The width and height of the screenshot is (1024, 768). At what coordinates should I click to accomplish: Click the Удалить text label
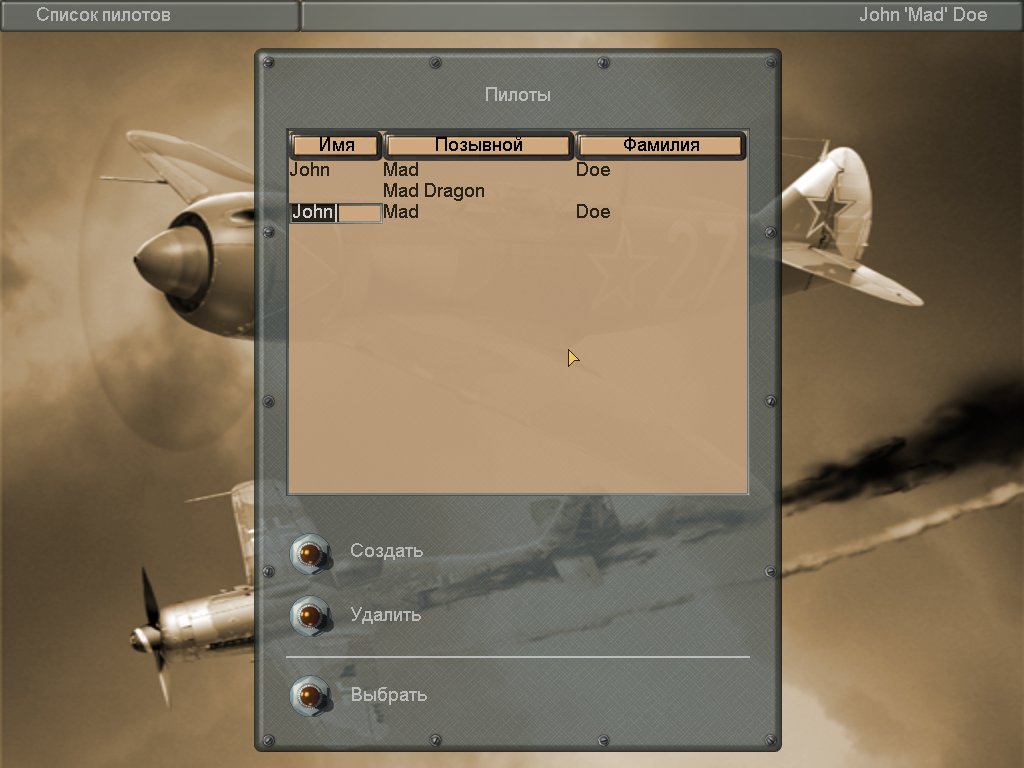click(385, 615)
